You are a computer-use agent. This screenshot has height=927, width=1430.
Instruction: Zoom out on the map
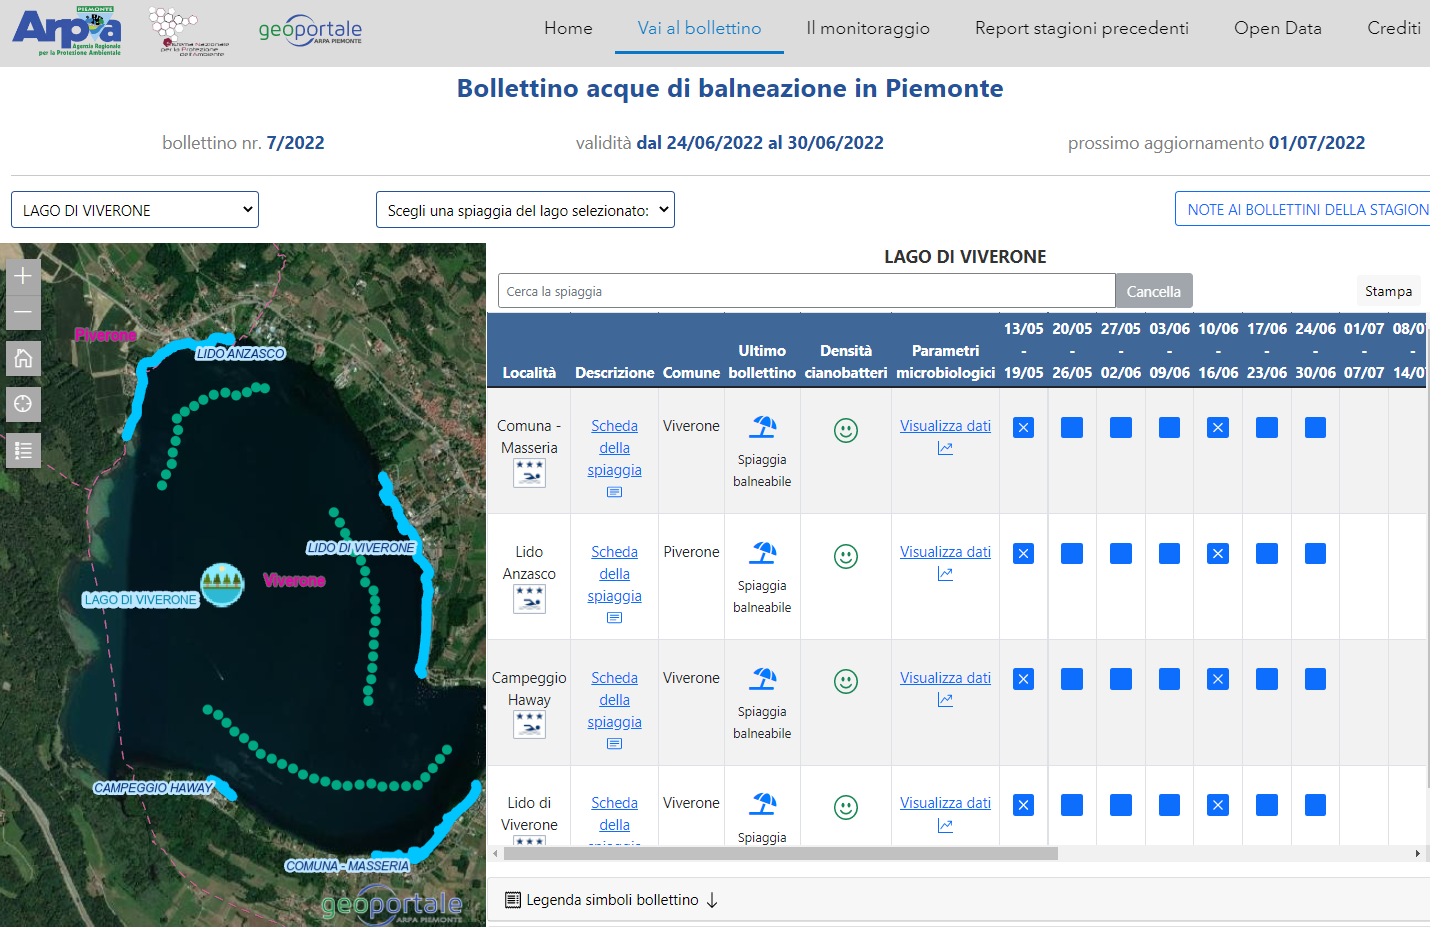(x=23, y=313)
